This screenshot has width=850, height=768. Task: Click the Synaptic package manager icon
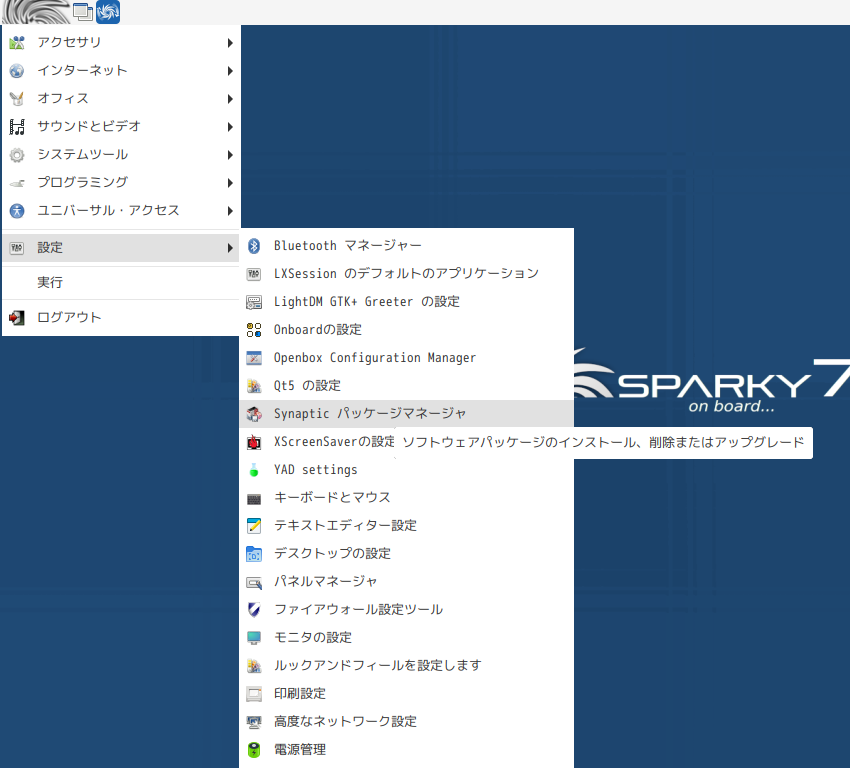pos(254,414)
